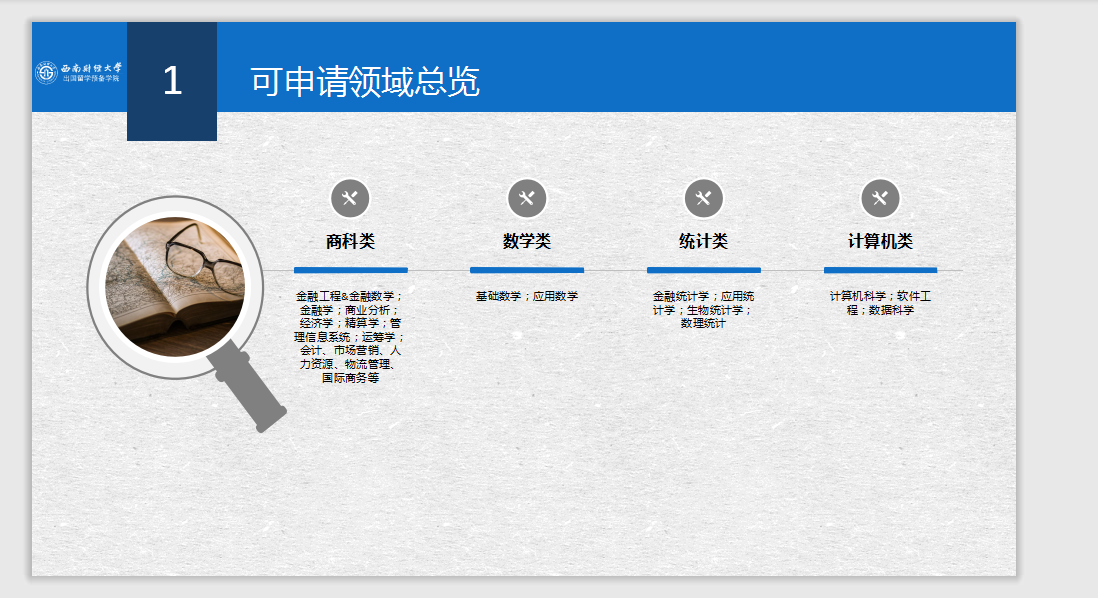Click the tools icon above 商科类

pyautogui.click(x=350, y=198)
